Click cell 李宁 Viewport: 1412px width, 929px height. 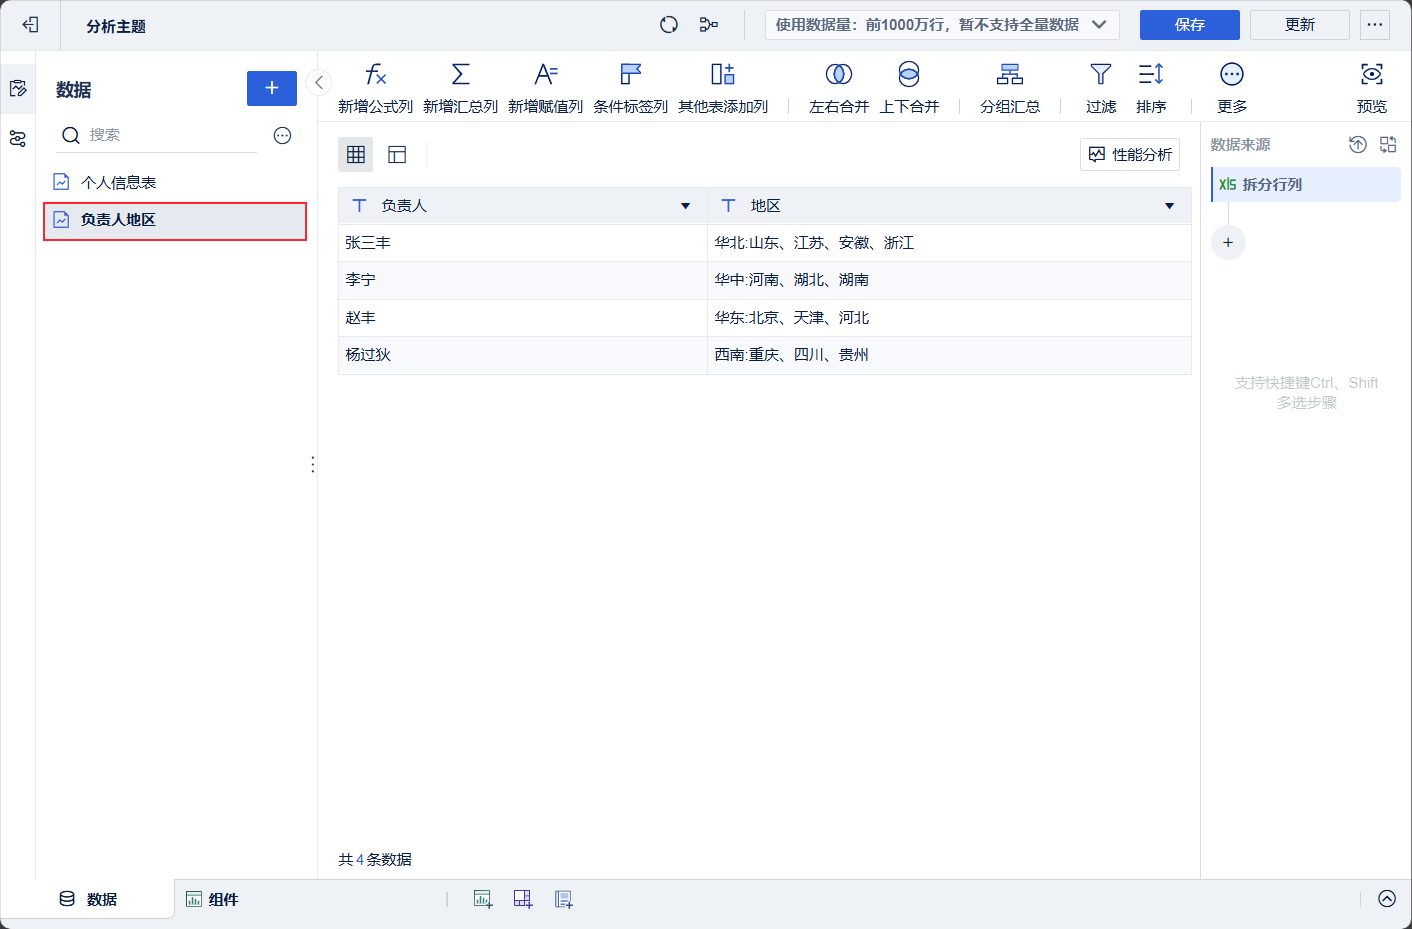click(x=523, y=280)
